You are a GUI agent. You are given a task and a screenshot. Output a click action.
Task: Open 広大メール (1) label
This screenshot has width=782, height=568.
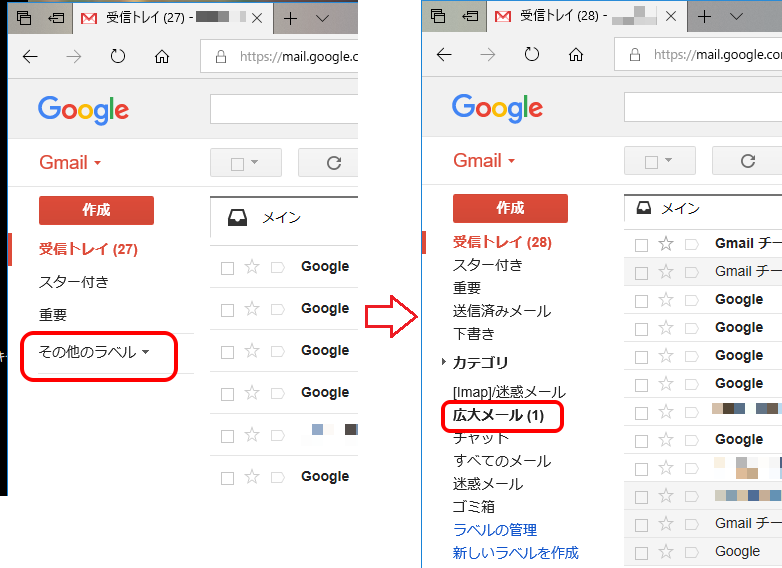(498, 415)
